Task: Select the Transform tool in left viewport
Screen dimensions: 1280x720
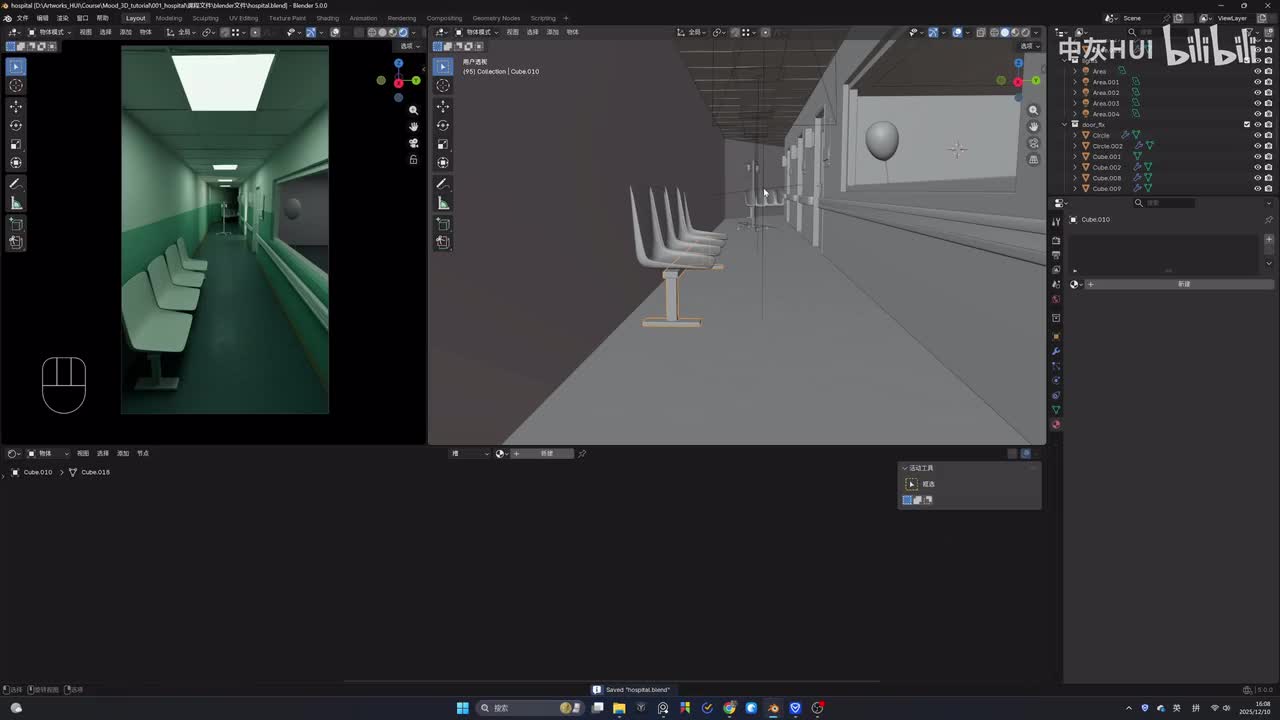Action: click(16, 162)
